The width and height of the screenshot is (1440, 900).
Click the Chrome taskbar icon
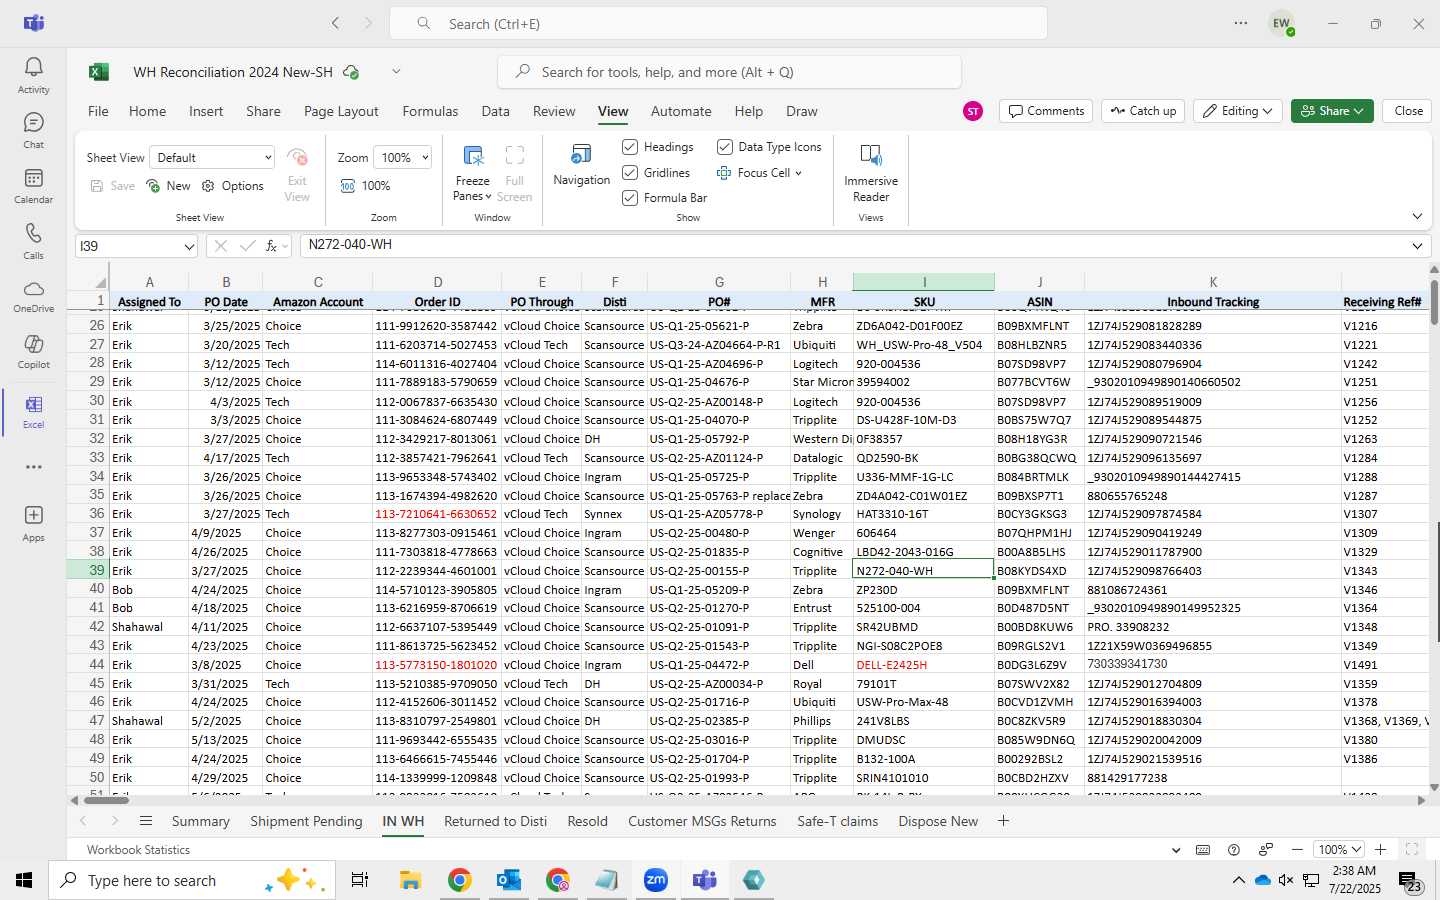click(x=459, y=880)
